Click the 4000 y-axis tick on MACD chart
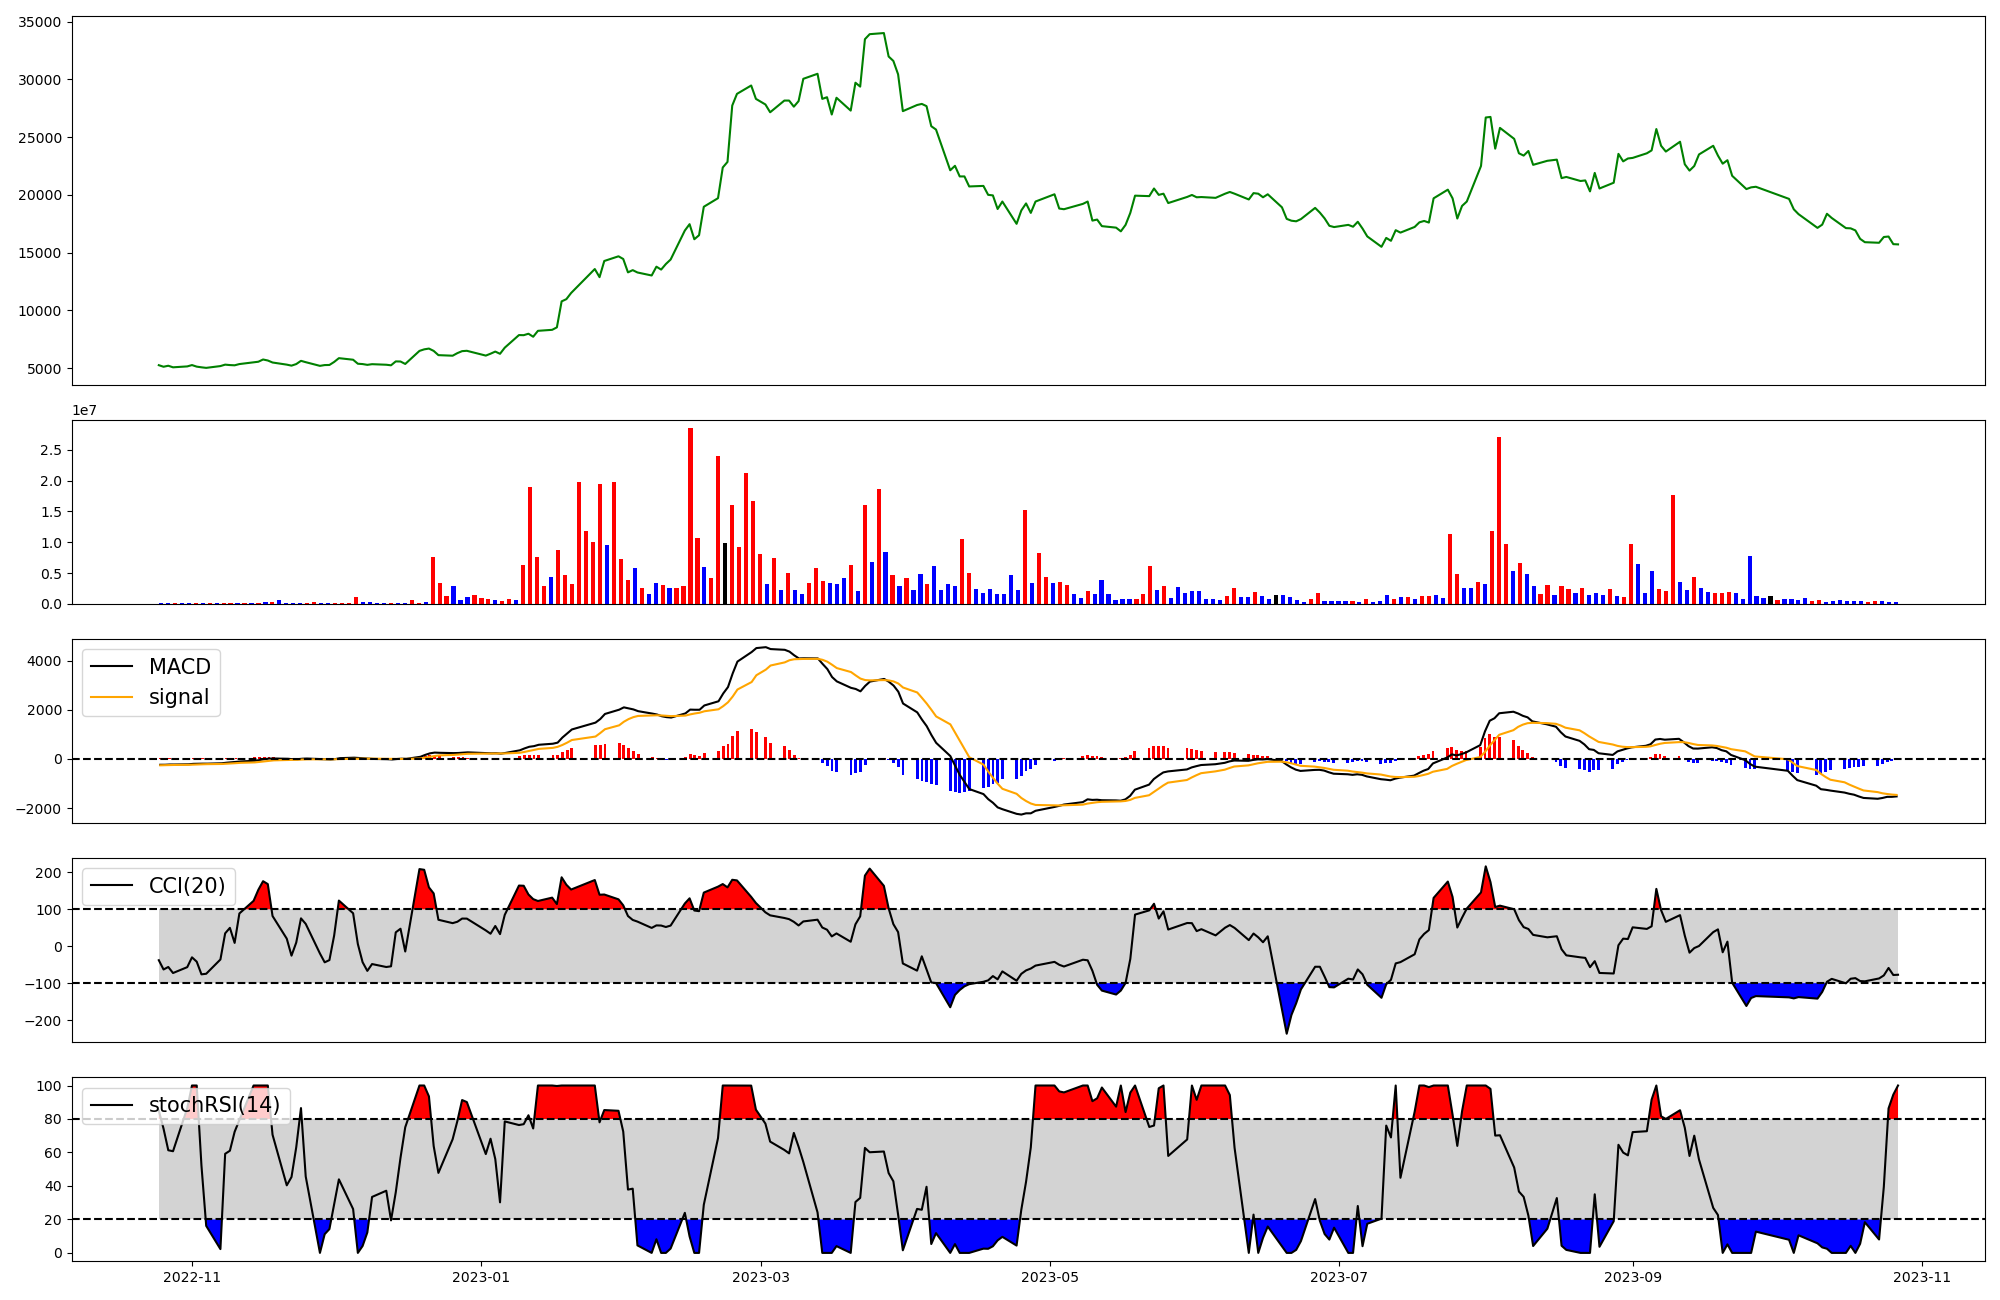The image size is (2000, 1300). point(44,661)
